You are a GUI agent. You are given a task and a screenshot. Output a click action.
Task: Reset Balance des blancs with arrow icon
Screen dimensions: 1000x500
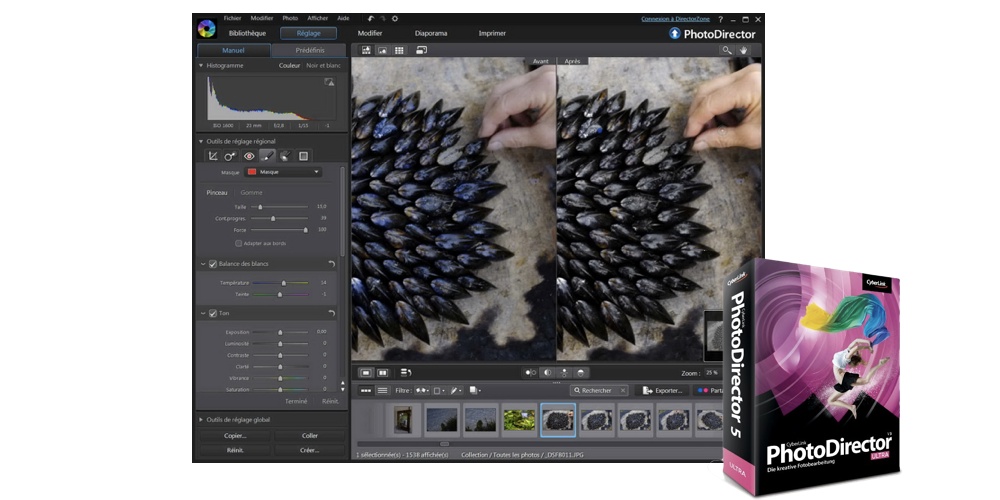(332, 263)
